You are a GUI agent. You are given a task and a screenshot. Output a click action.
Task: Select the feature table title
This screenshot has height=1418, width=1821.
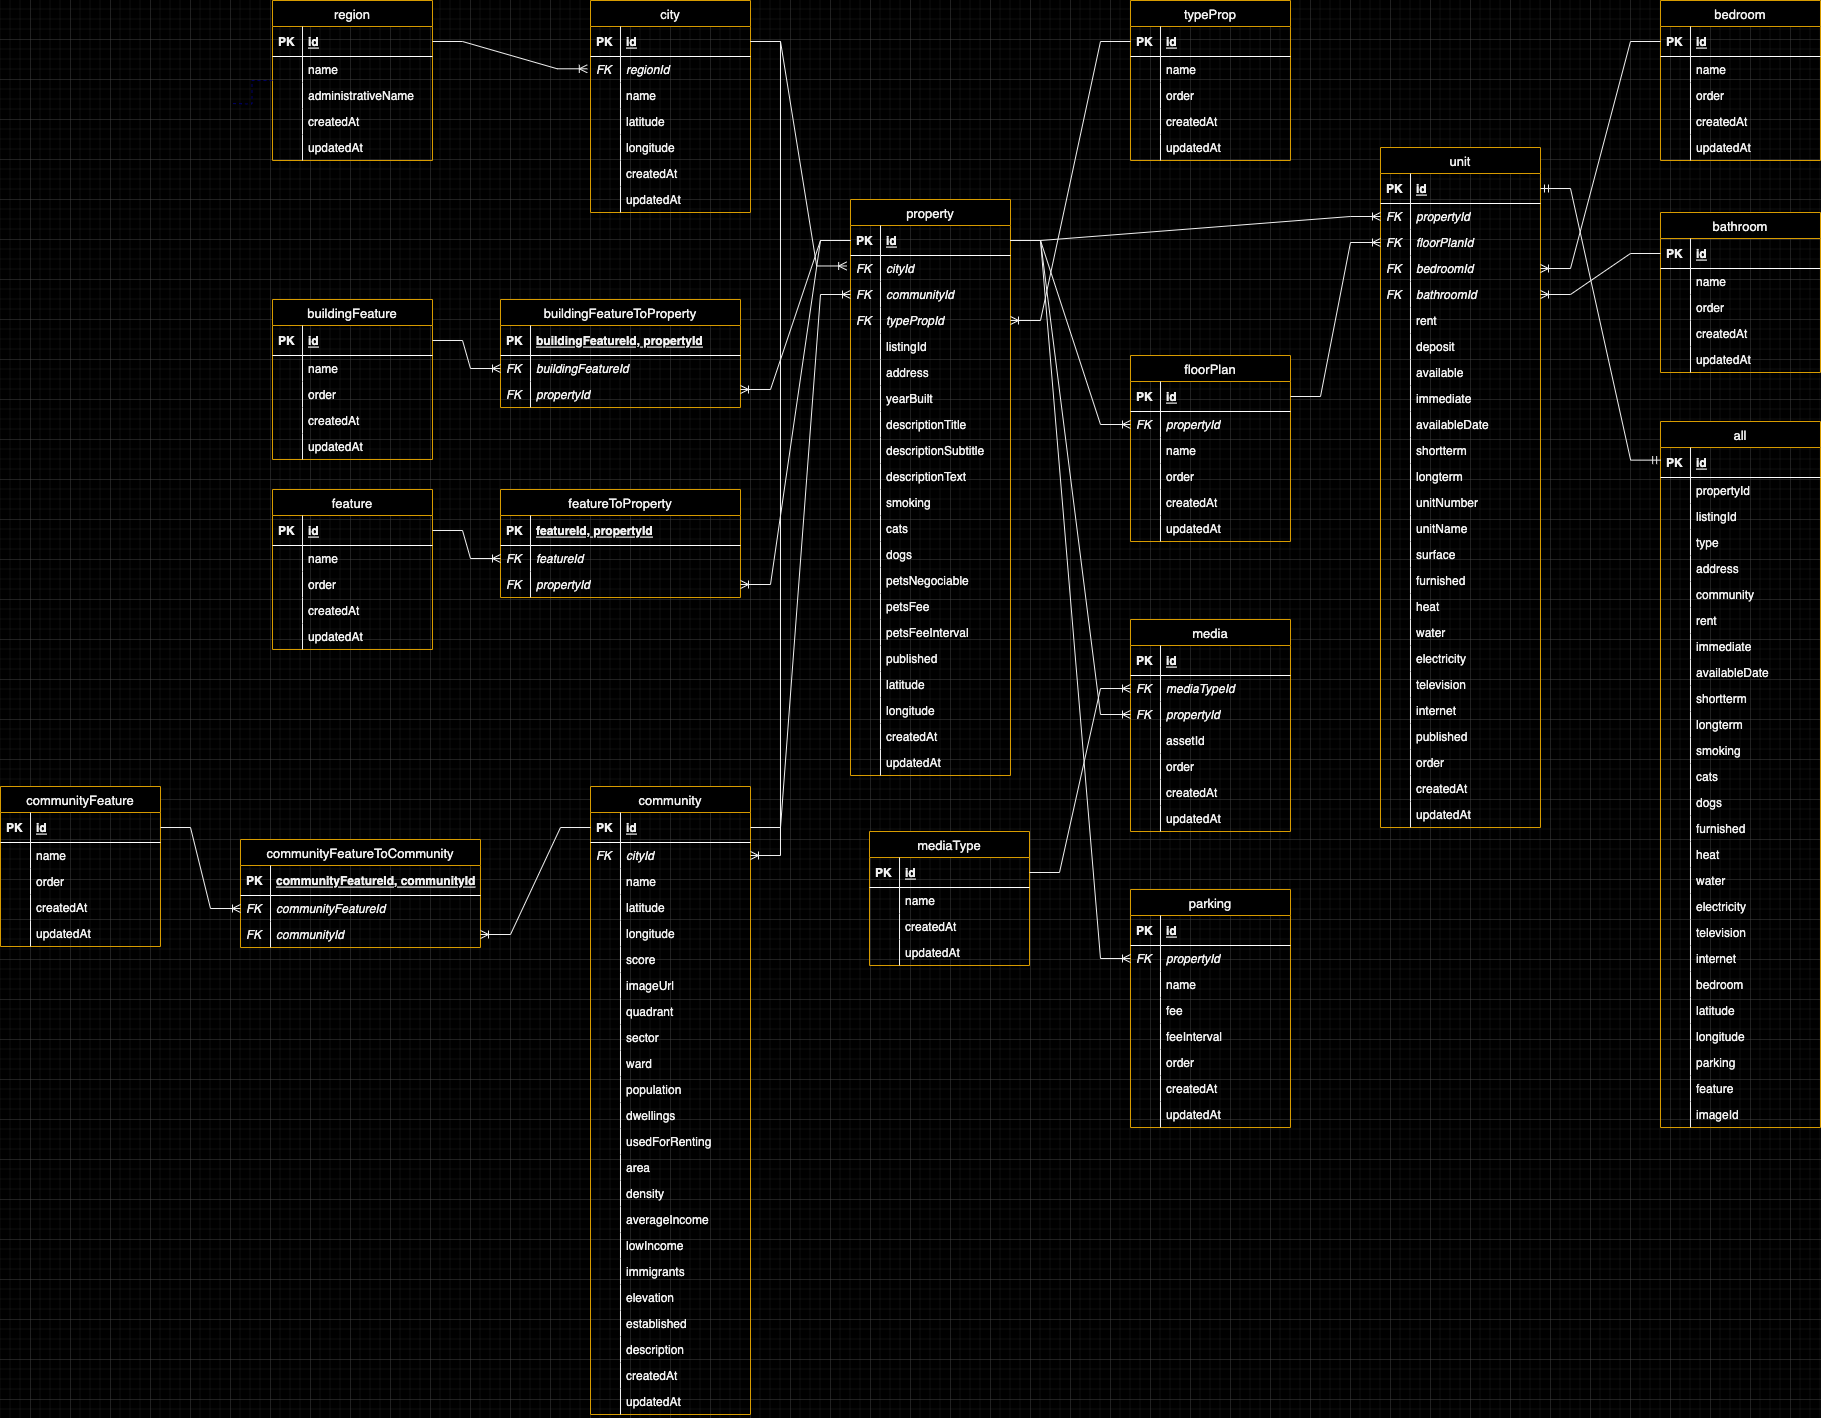tap(352, 503)
